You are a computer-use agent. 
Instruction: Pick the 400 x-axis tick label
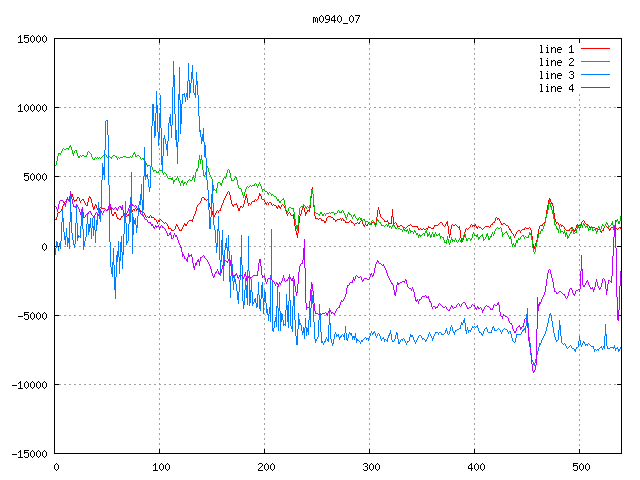(475, 467)
